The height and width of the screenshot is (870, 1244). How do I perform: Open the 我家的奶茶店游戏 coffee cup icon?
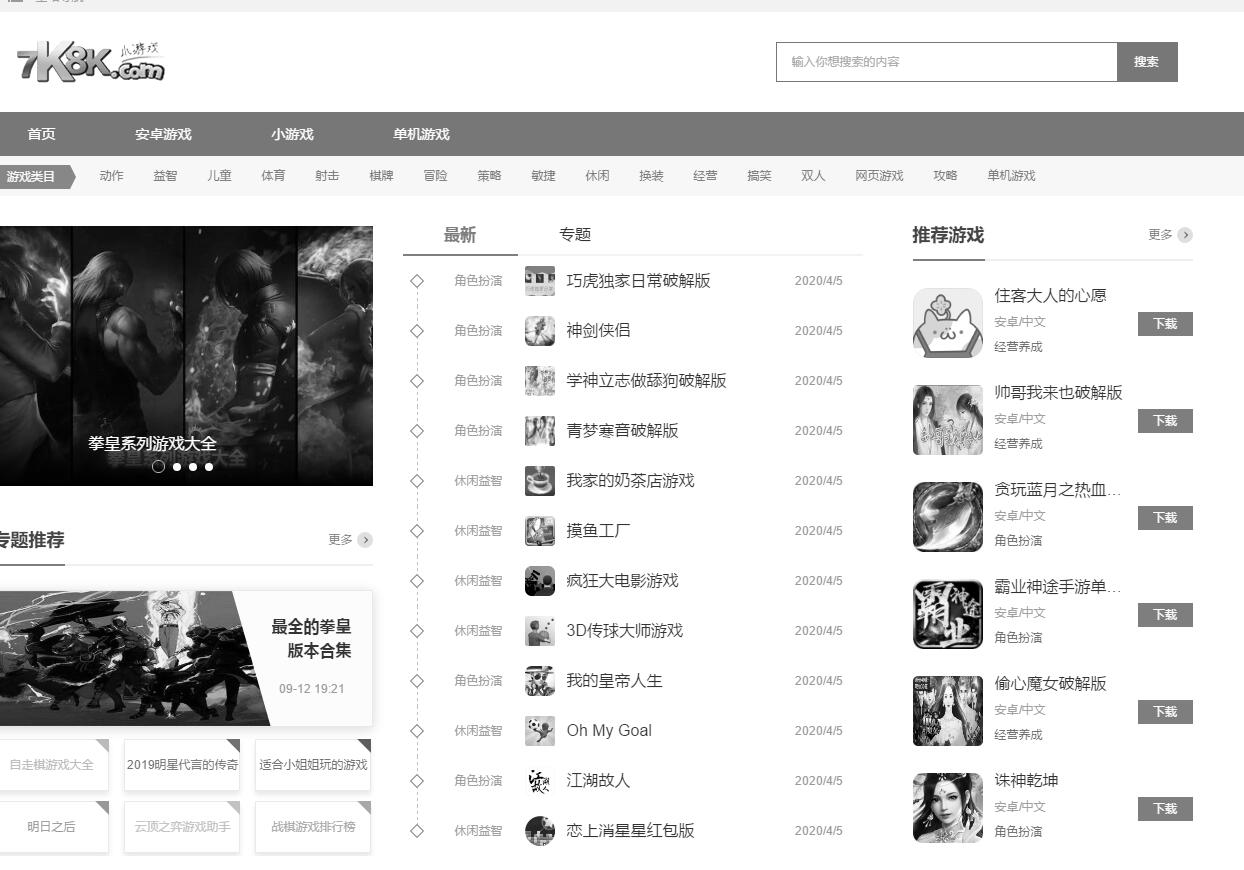click(x=540, y=481)
